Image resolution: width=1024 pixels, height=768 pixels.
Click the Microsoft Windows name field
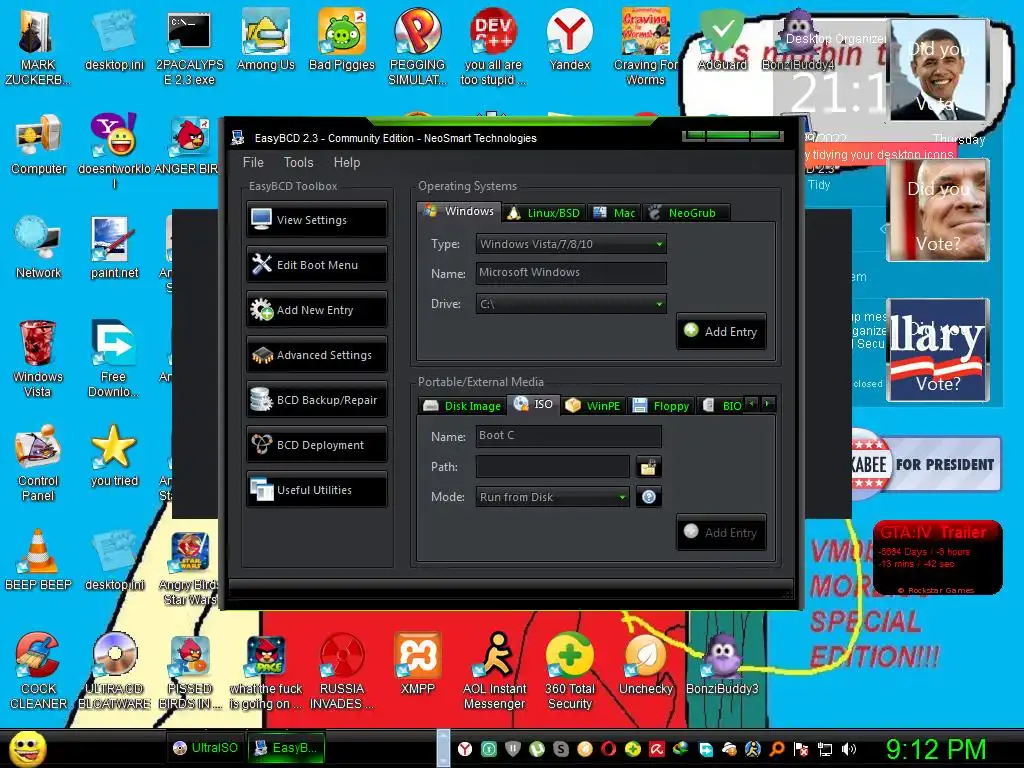coord(571,273)
